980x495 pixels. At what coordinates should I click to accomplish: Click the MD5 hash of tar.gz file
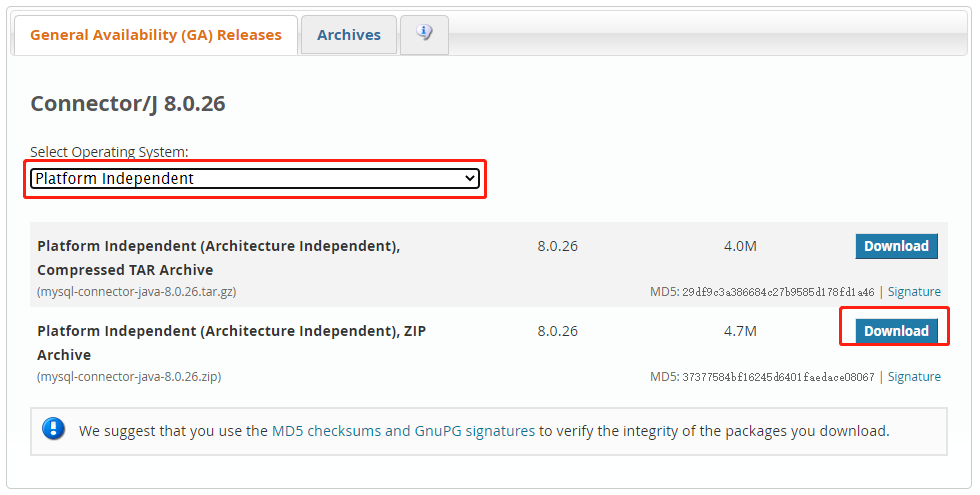778,292
